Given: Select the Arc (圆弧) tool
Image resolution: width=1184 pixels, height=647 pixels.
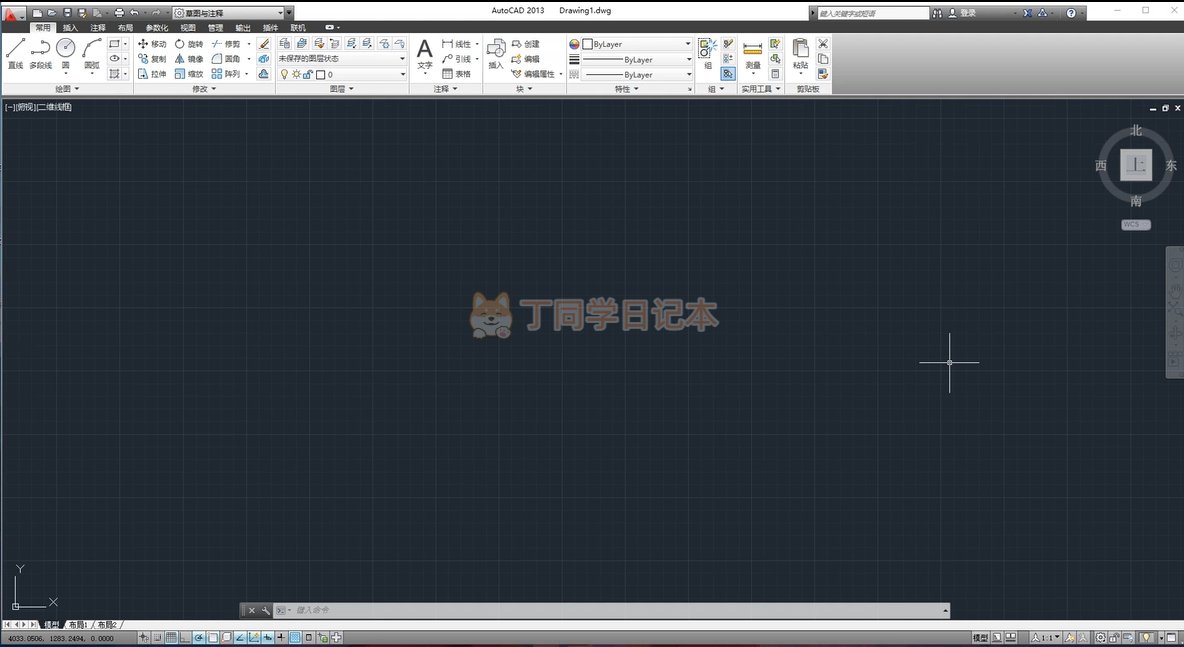Looking at the screenshot, I should (91, 54).
